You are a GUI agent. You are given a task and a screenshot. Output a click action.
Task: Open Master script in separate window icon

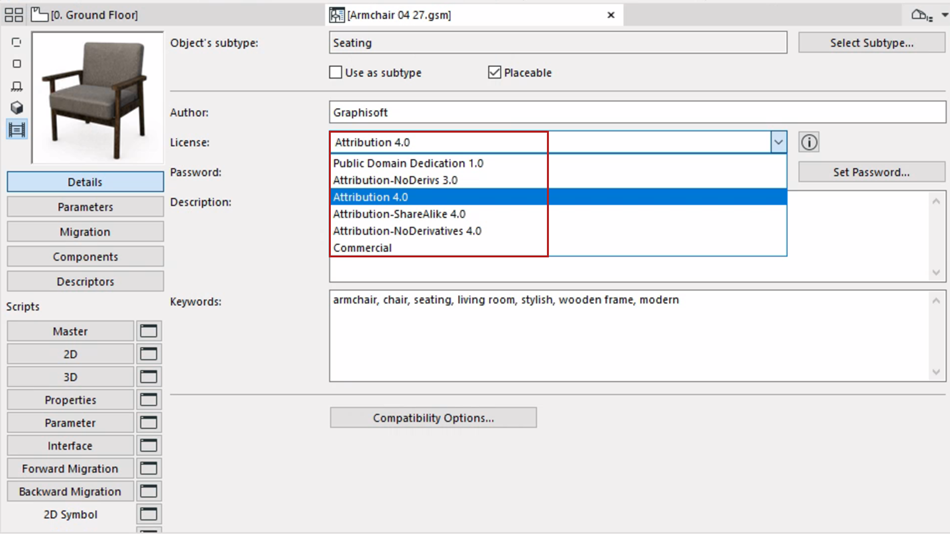tap(149, 331)
